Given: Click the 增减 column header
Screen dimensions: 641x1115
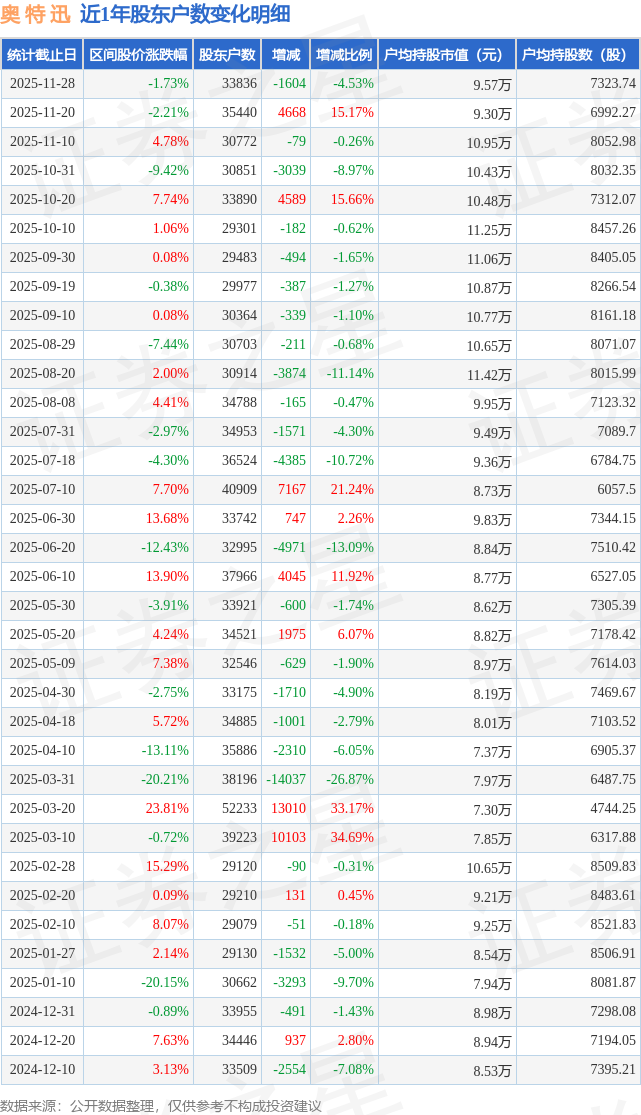Looking at the screenshot, I should coord(285,55).
